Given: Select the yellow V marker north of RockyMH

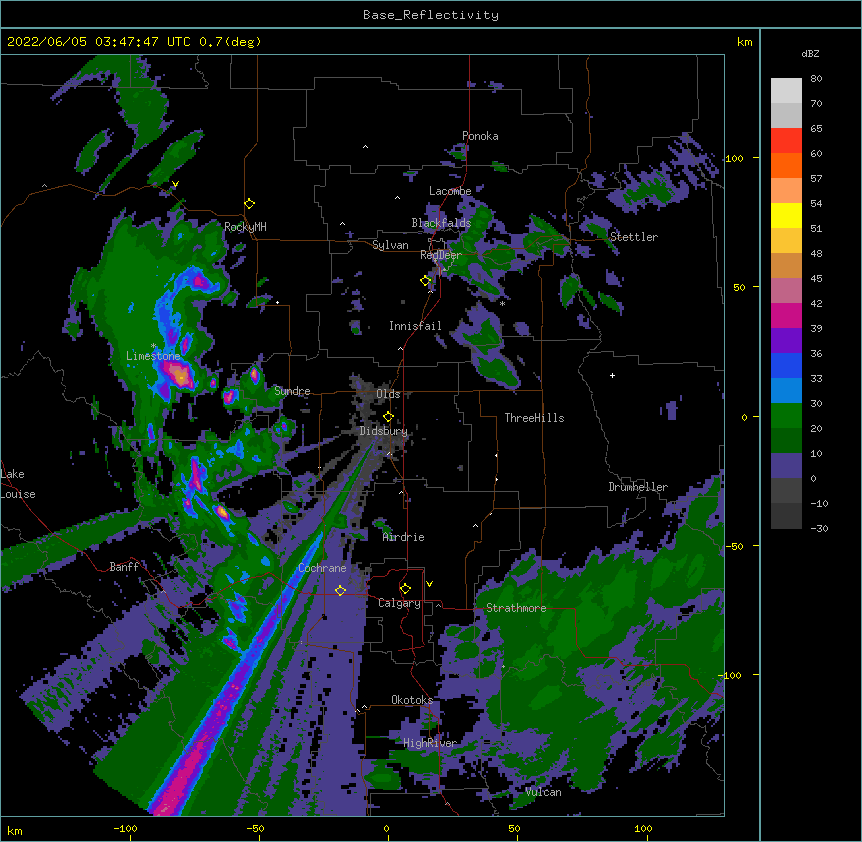Looking at the screenshot, I should [175, 184].
